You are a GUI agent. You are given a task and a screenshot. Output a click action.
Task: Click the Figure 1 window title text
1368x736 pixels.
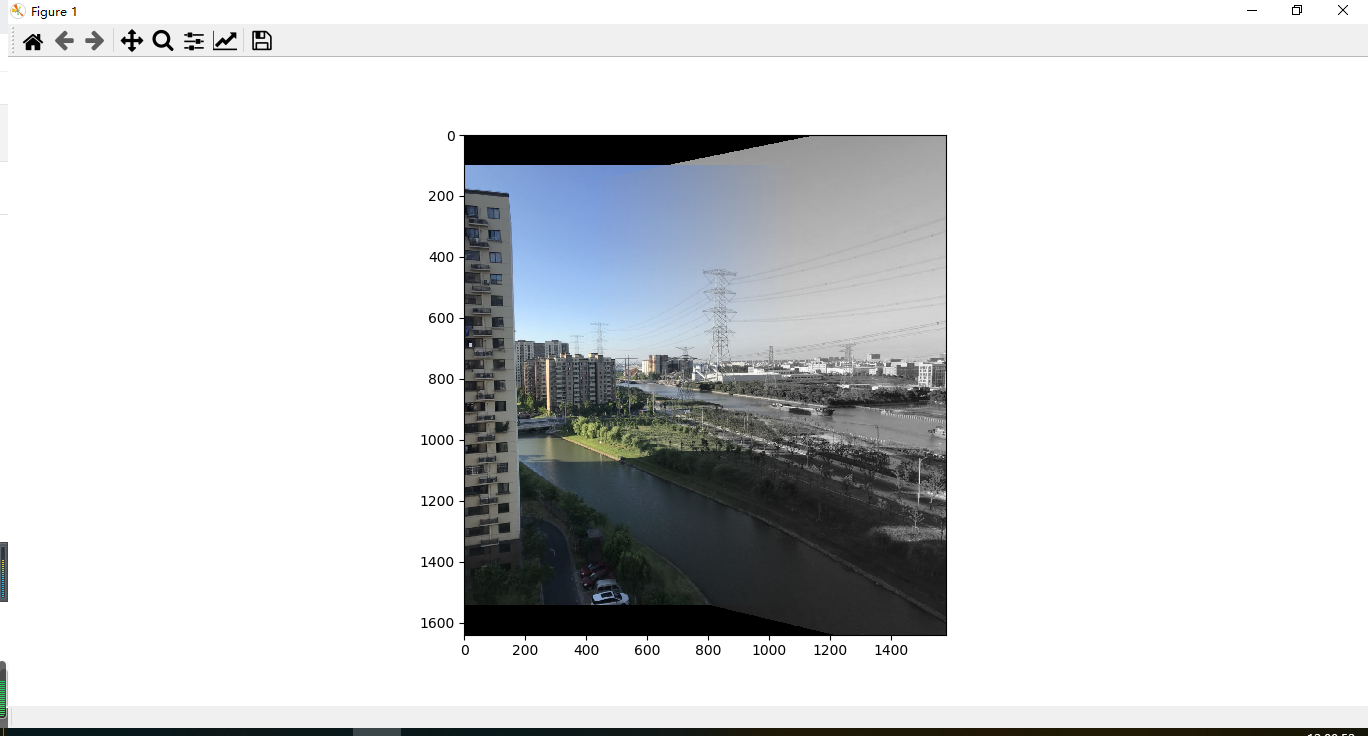point(54,12)
